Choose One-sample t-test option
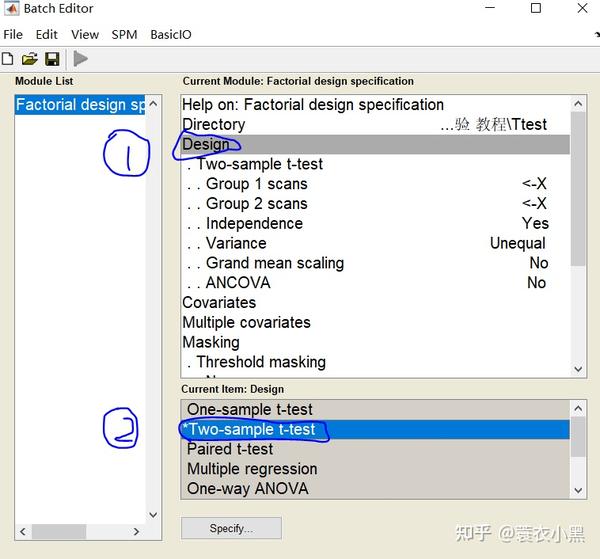The height and width of the screenshot is (559, 600). point(375,409)
